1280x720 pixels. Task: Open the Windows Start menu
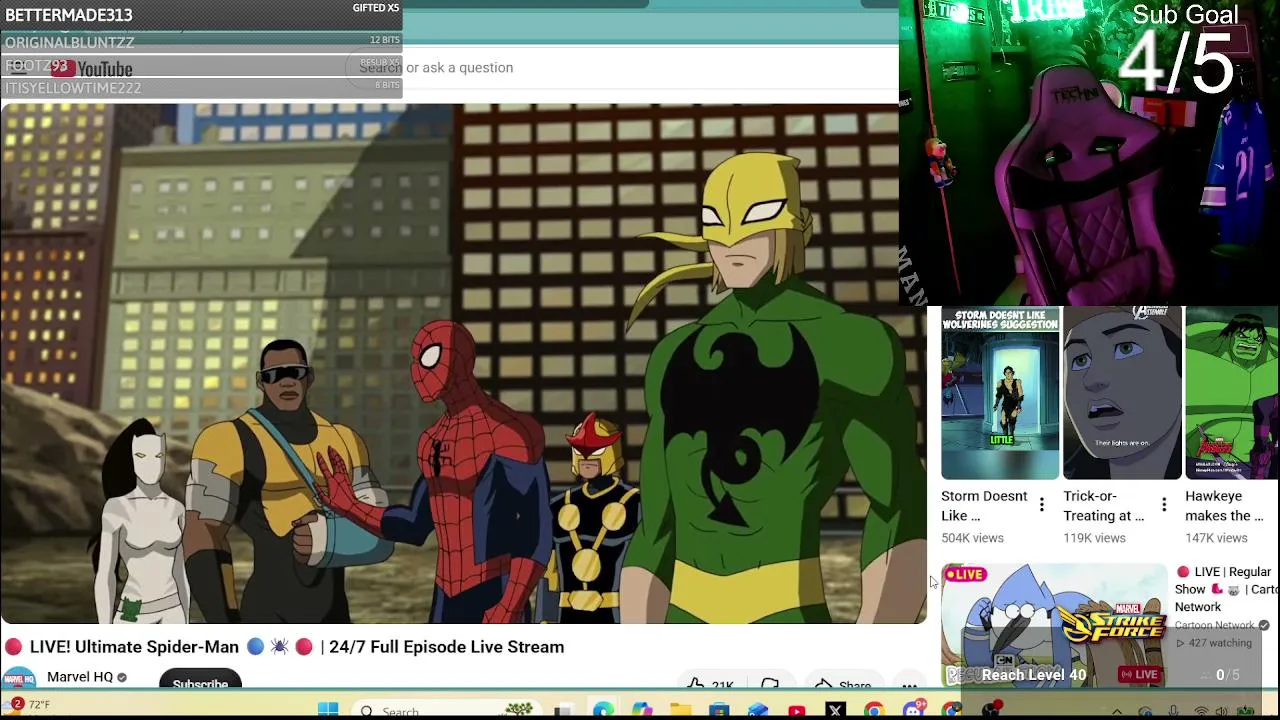328,710
